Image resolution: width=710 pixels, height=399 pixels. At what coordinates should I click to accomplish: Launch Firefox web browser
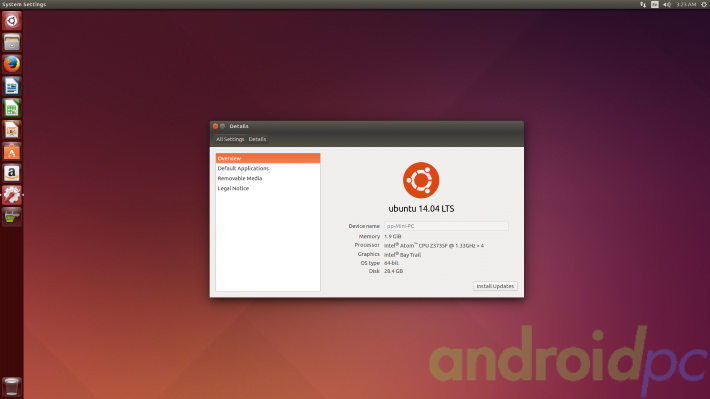(12, 64)
